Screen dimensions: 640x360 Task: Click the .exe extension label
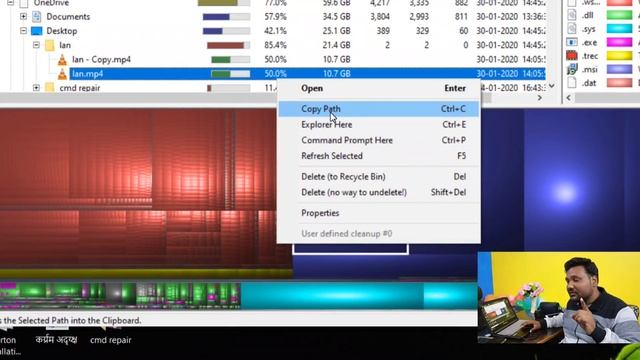click(590, 42)
